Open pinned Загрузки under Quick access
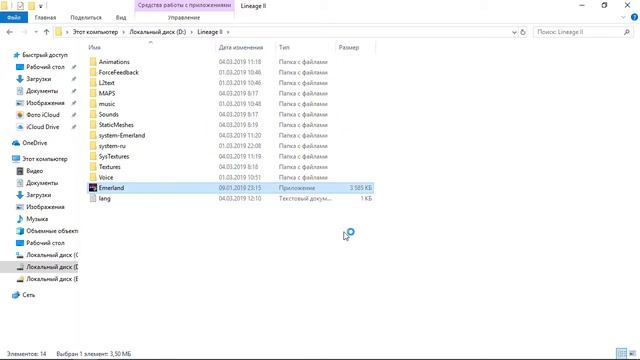 (x=39, y=79)
